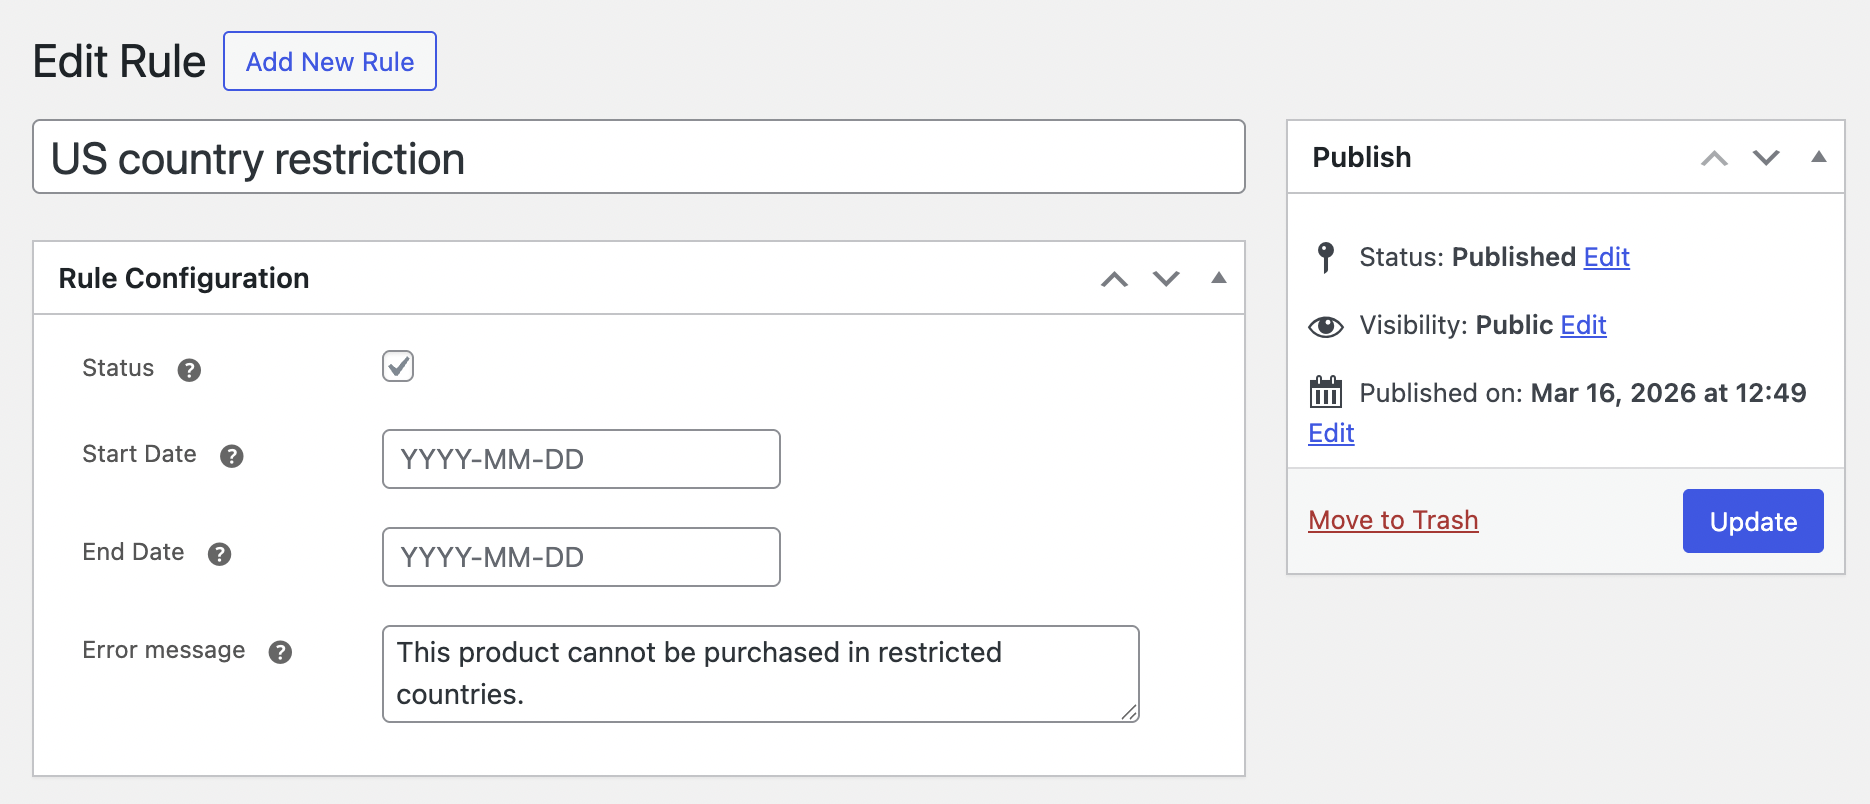This screenshot has width=1870, height=804.
Task: Click the pin icon beside Status: Published
Action: (1326, 257)
